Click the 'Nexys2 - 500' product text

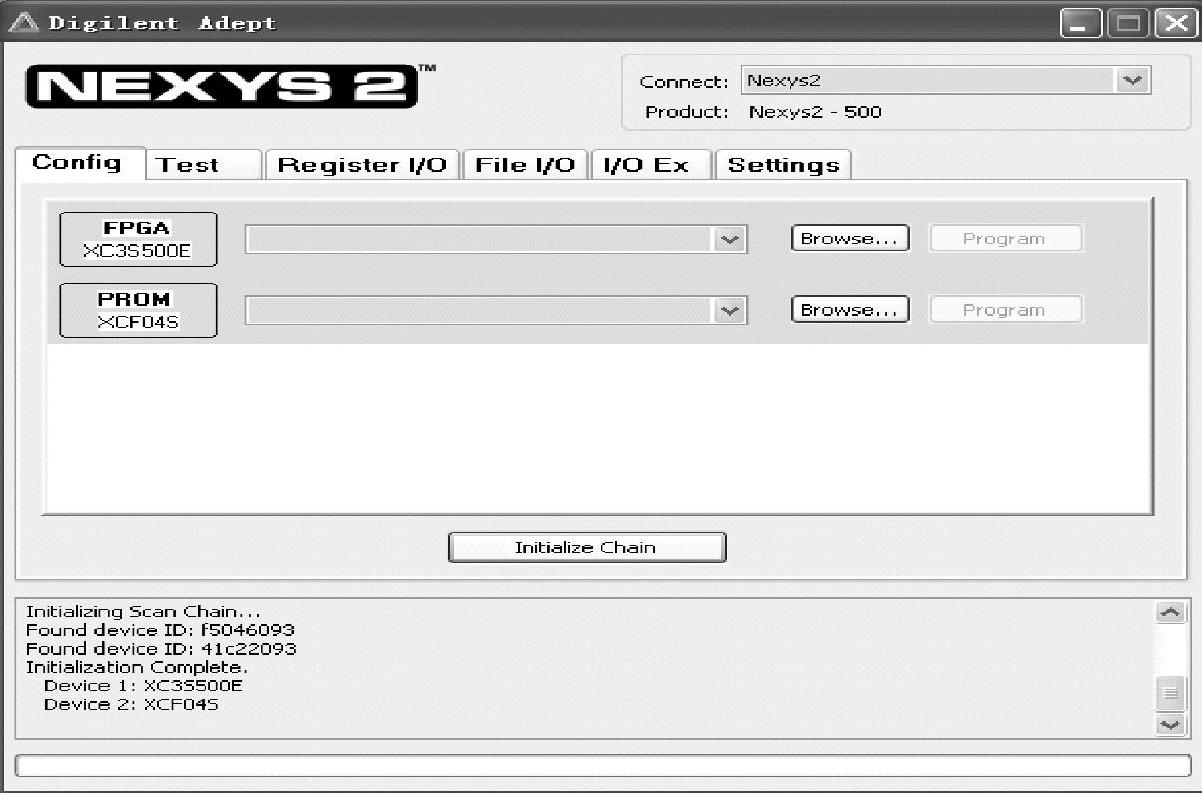tap(815, 112)
